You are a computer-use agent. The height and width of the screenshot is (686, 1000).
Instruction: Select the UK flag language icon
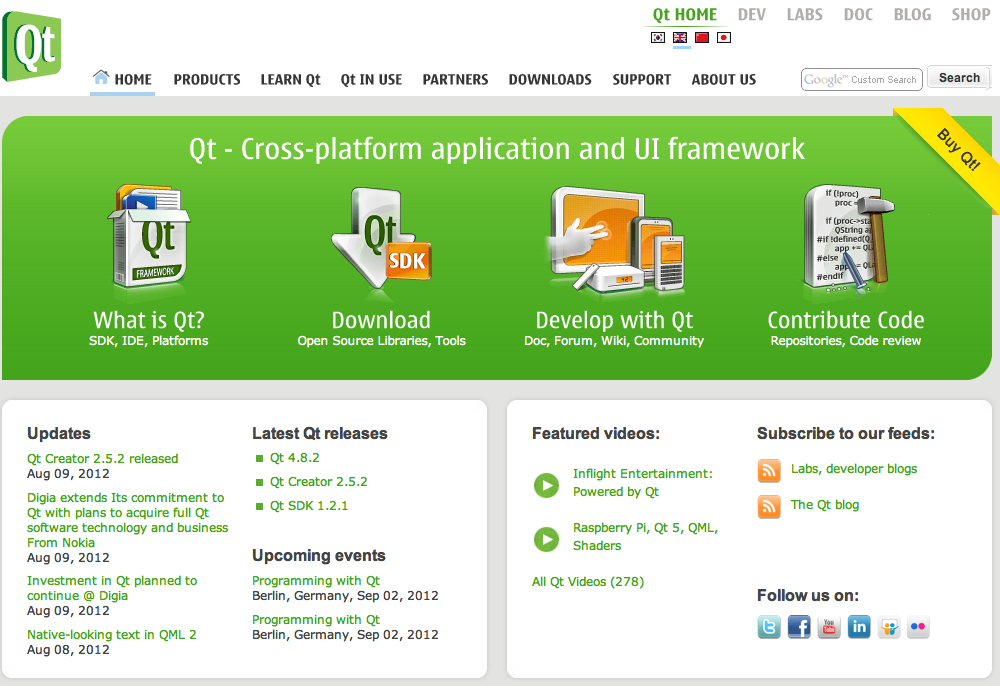(680, 38)
